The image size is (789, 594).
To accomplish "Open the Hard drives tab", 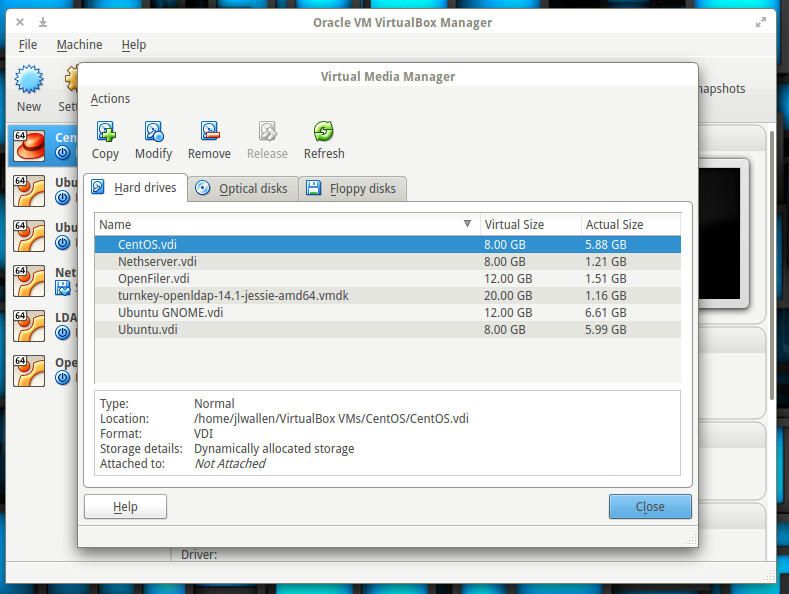I will [x=135, y=187].
